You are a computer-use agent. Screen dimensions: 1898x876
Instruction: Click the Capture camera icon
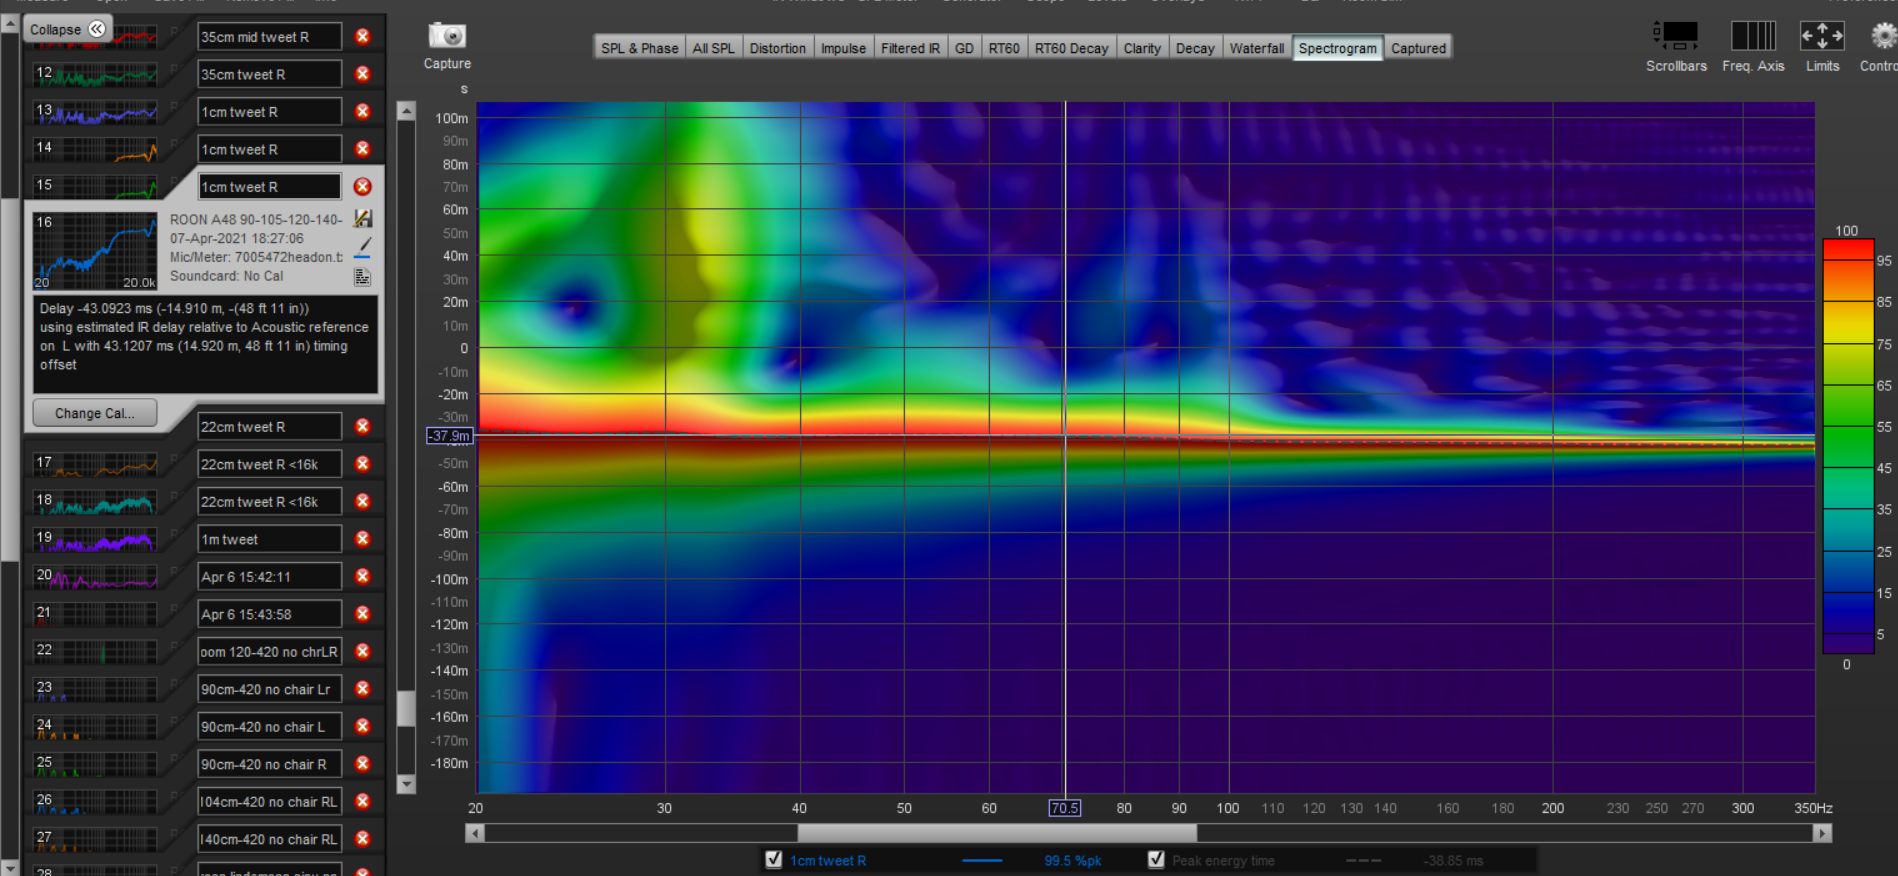[x=447, y=36]
